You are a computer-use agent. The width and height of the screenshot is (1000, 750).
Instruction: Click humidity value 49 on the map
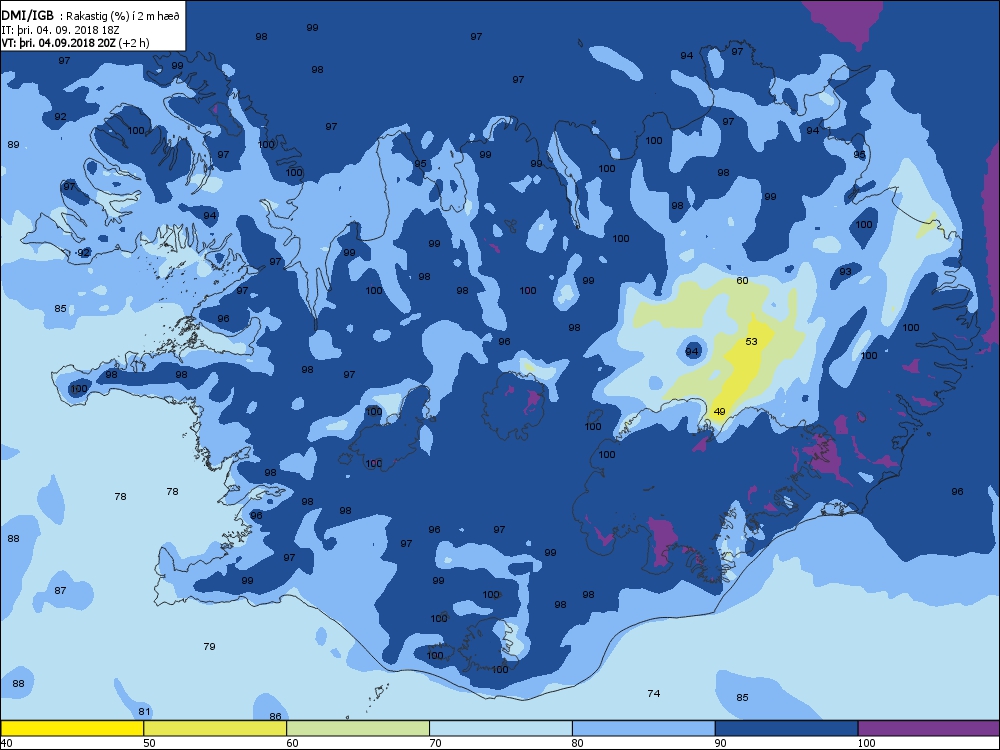click(719, 411)
